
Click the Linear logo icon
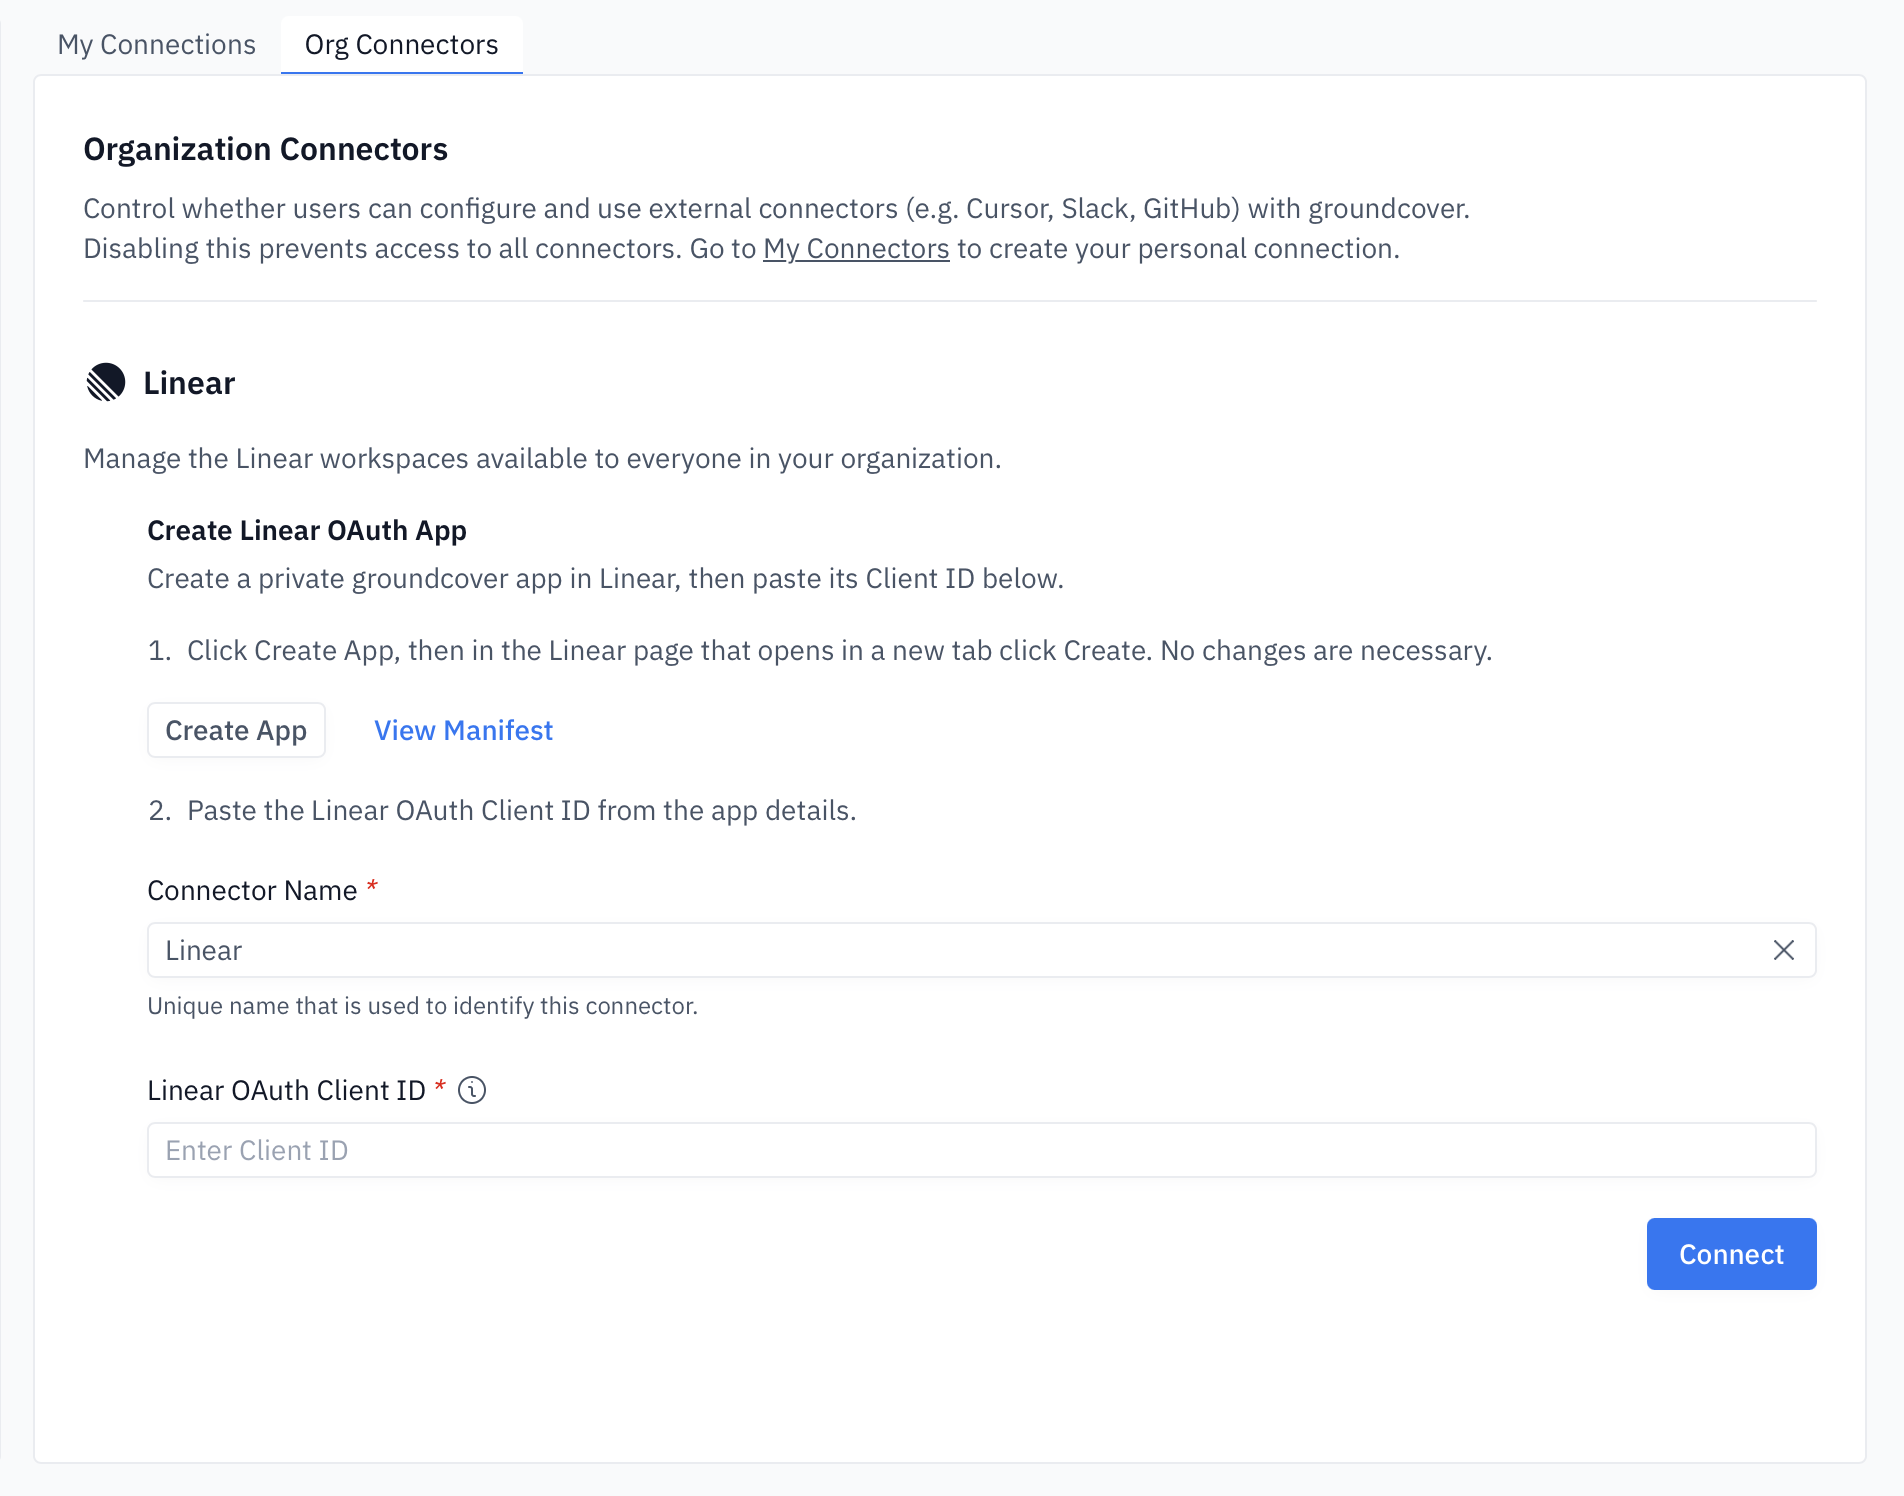tap(106, 382)
